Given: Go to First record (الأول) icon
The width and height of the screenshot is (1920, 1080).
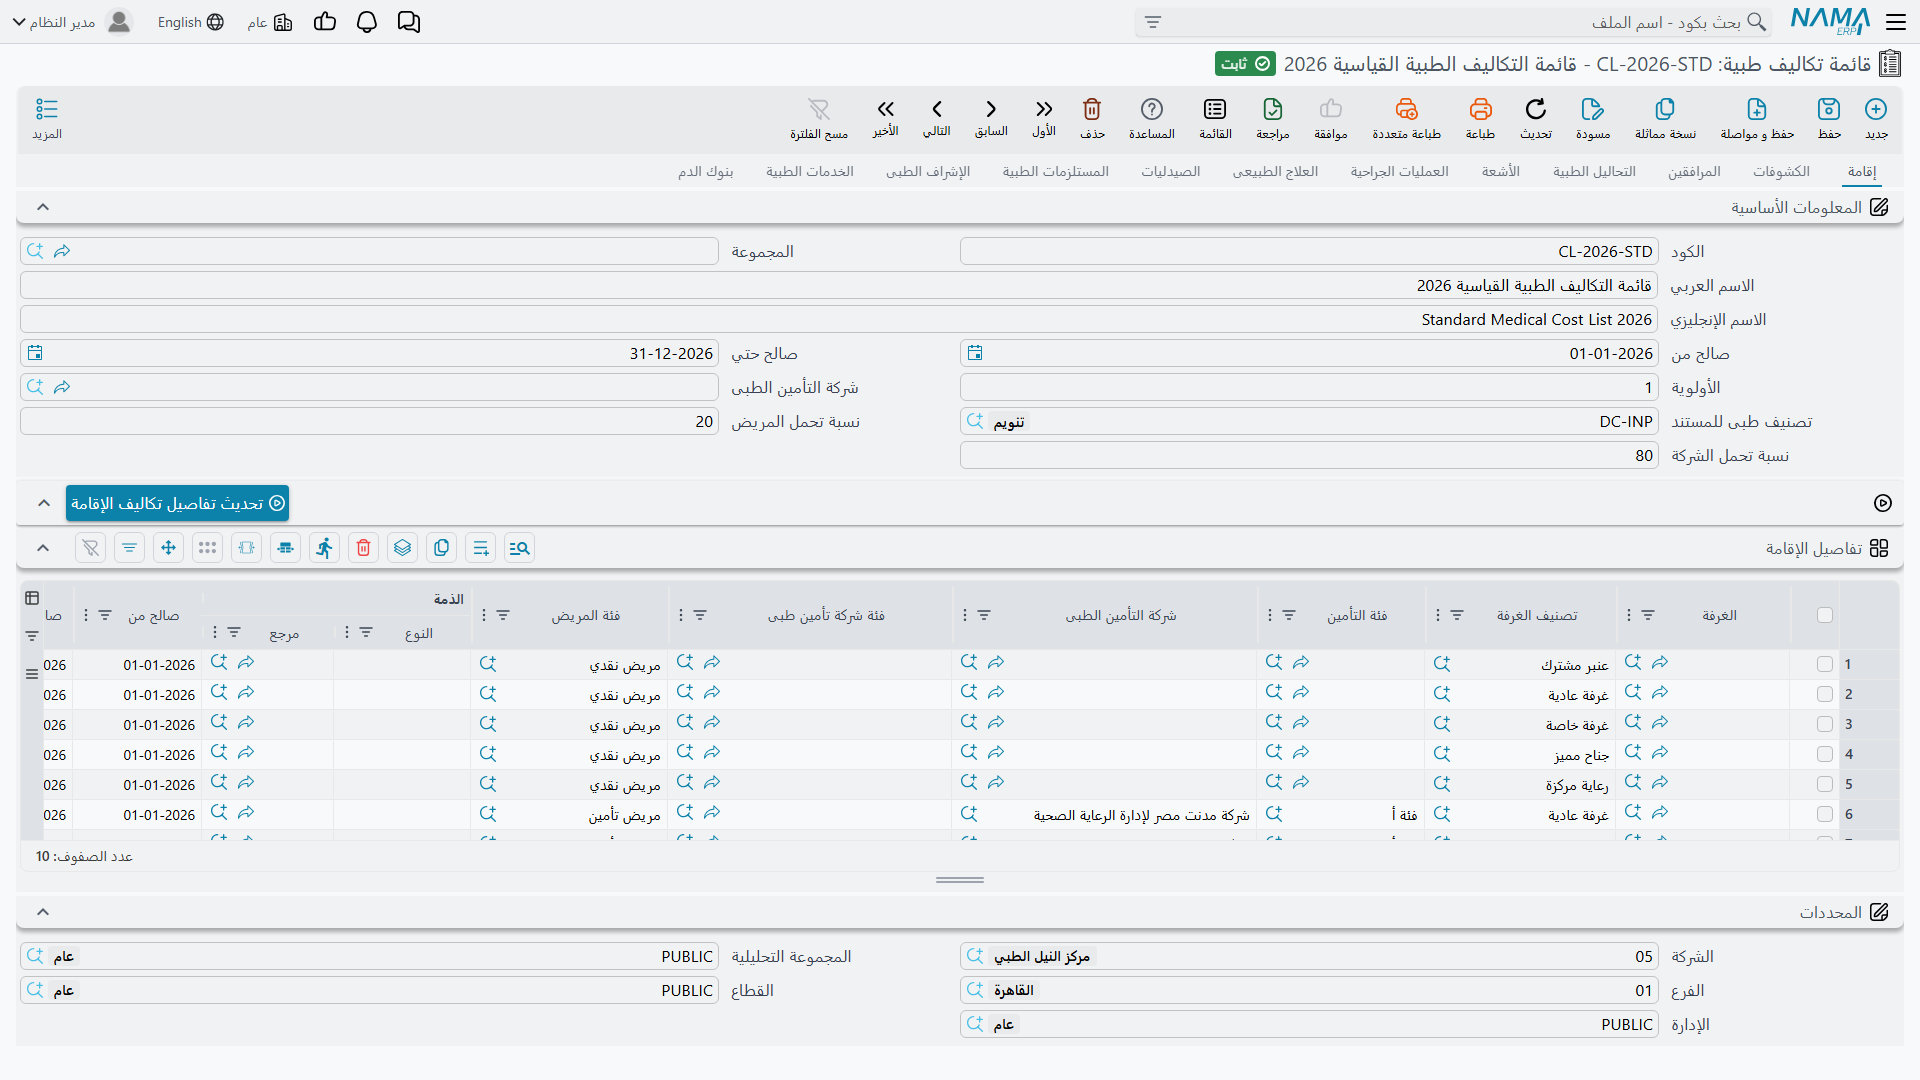Looking at the screenshot, I should coord(1044,110).
